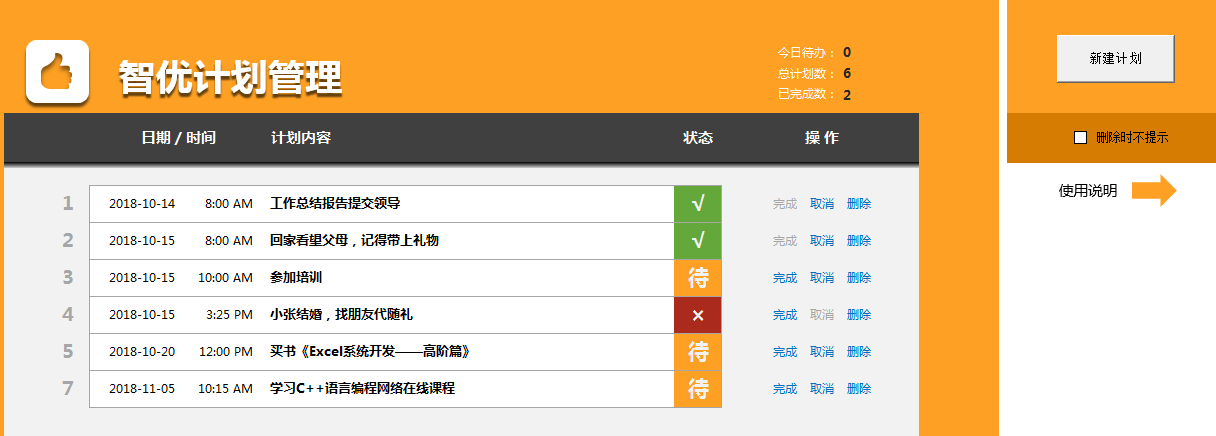Image resolution: width=1216 pixels, height=436 pixels.
Task: Mark 参加培训 as 完成
Action: 785,278
